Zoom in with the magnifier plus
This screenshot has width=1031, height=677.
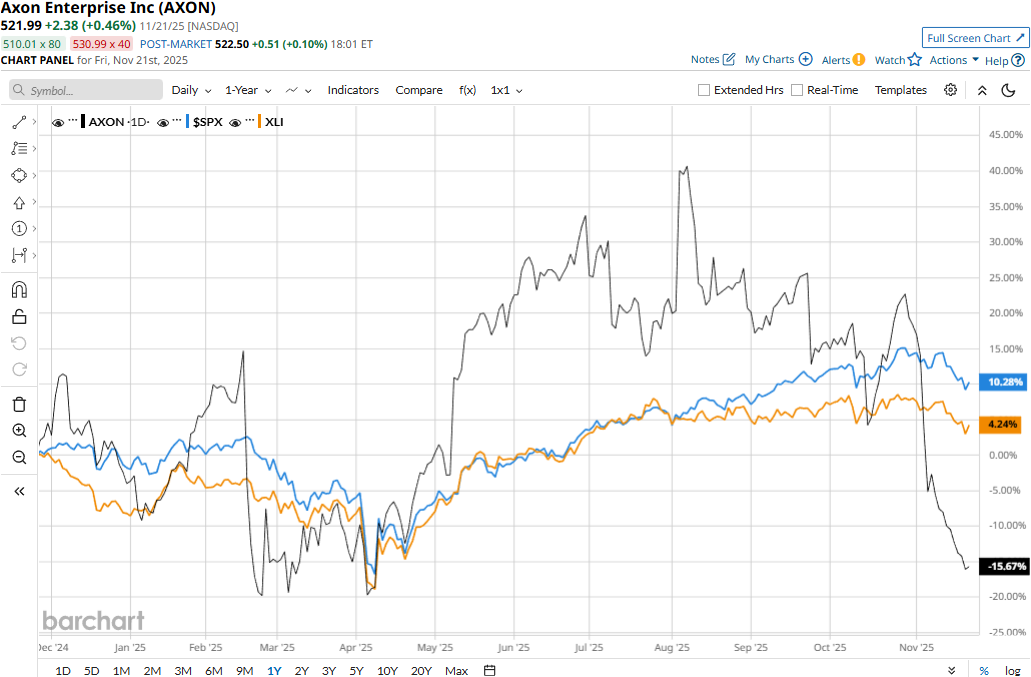pos(19,431)
